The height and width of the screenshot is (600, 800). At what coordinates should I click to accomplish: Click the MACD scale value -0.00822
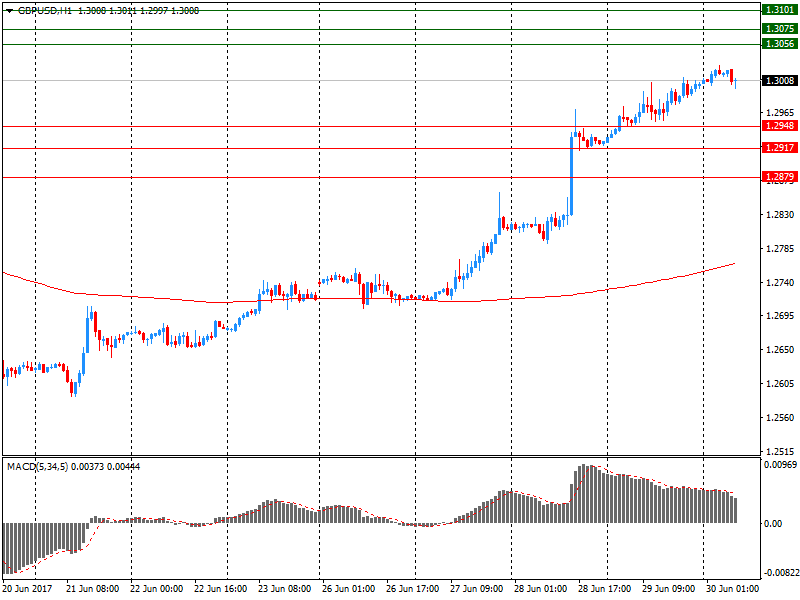pos(780,573)
